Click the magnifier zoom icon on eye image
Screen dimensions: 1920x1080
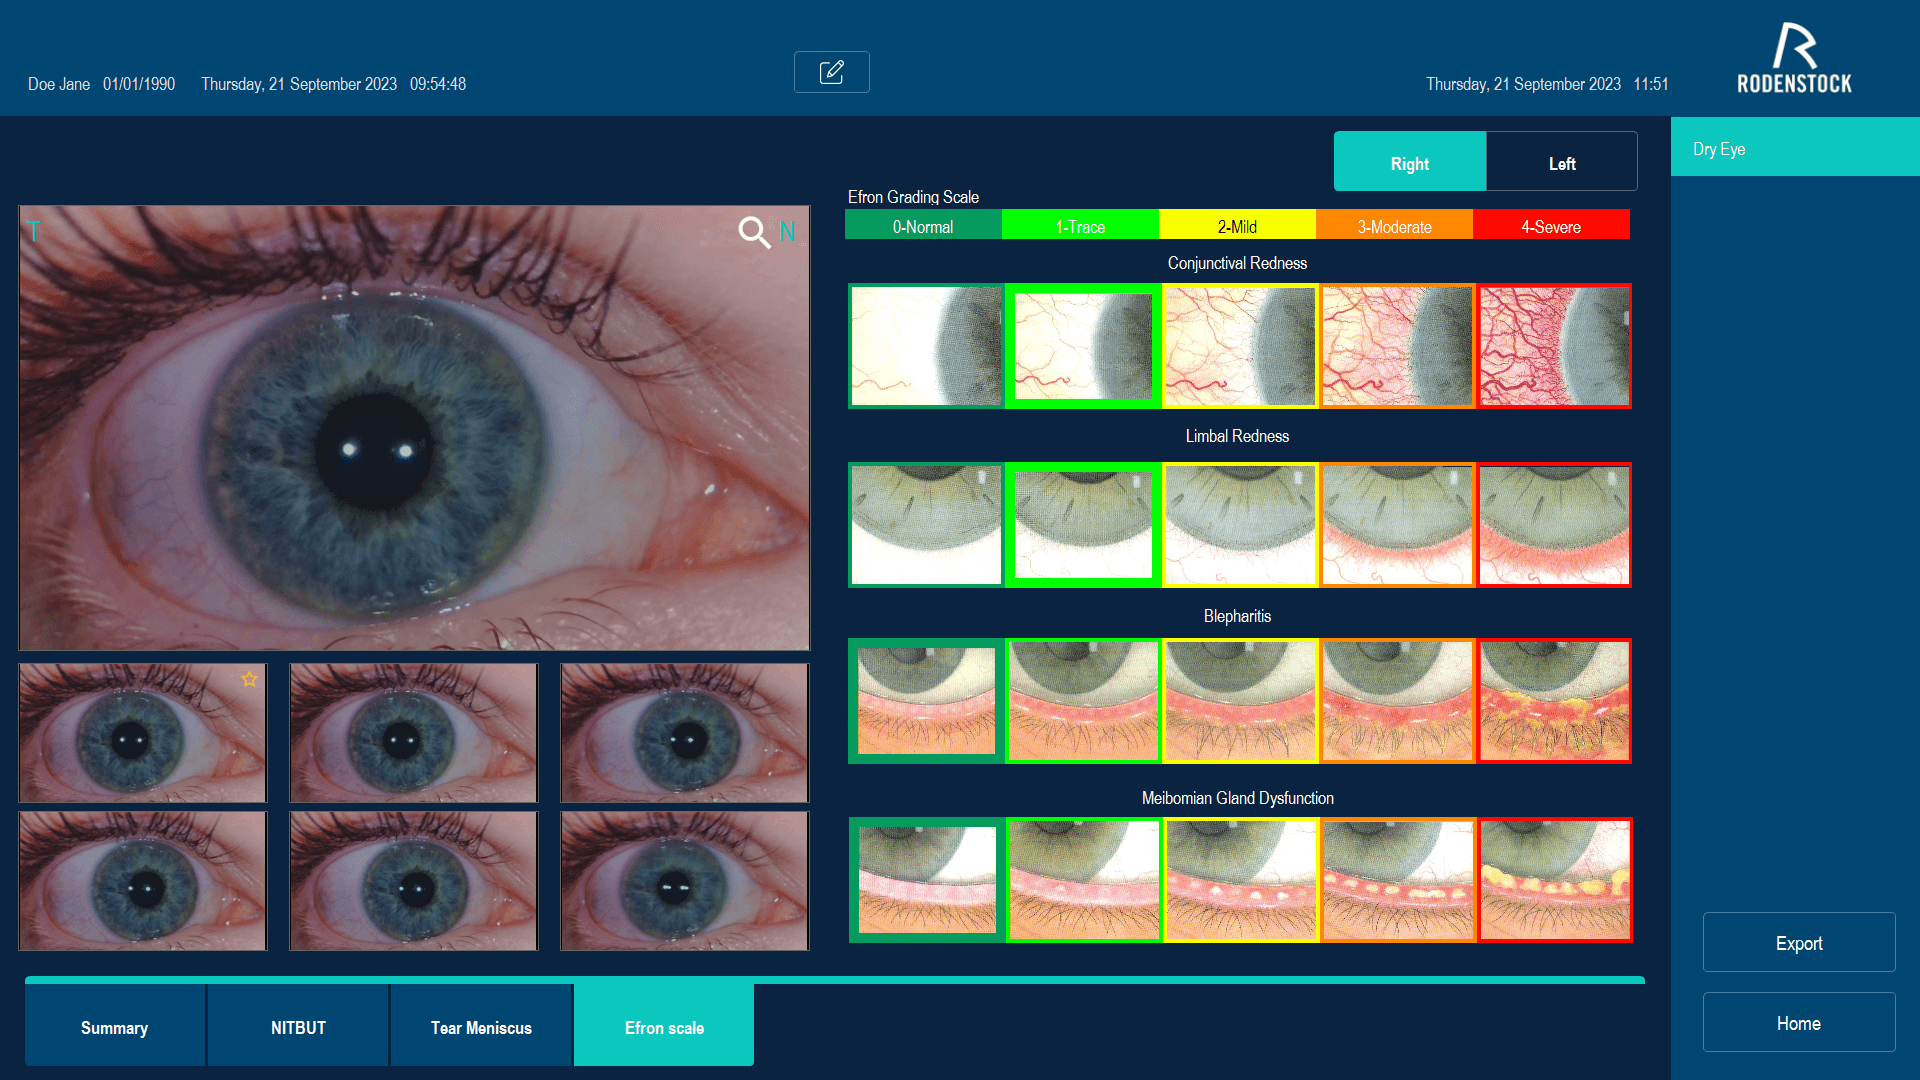point(754,232)
